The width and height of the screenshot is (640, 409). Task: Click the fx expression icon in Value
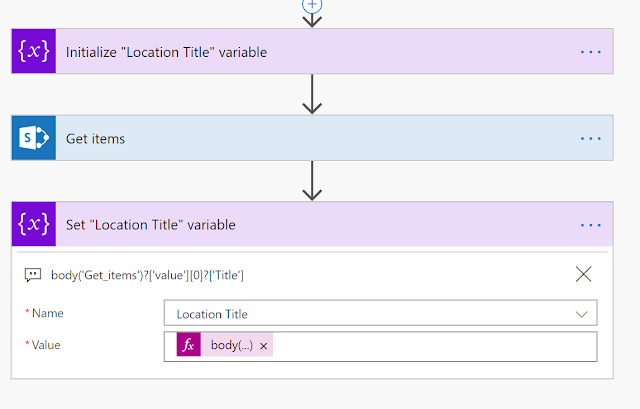click(x=188, y=345)
